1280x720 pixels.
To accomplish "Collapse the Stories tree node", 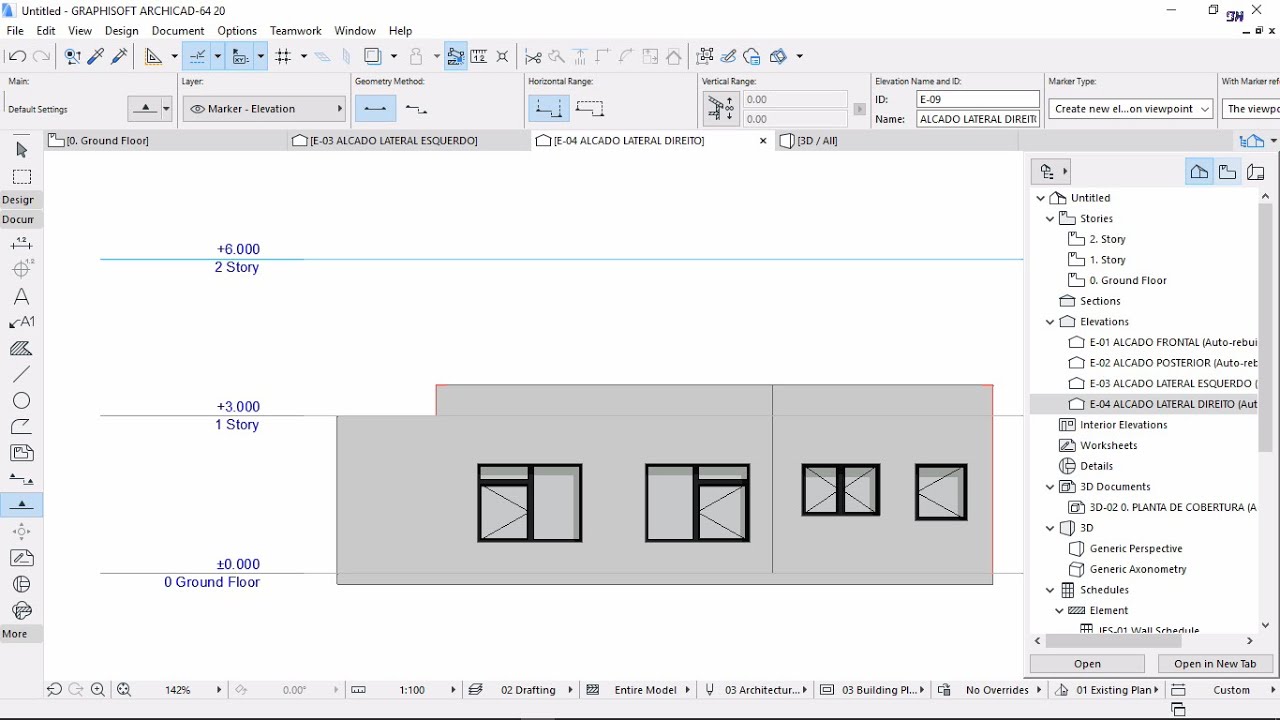I will [1050, 219].
